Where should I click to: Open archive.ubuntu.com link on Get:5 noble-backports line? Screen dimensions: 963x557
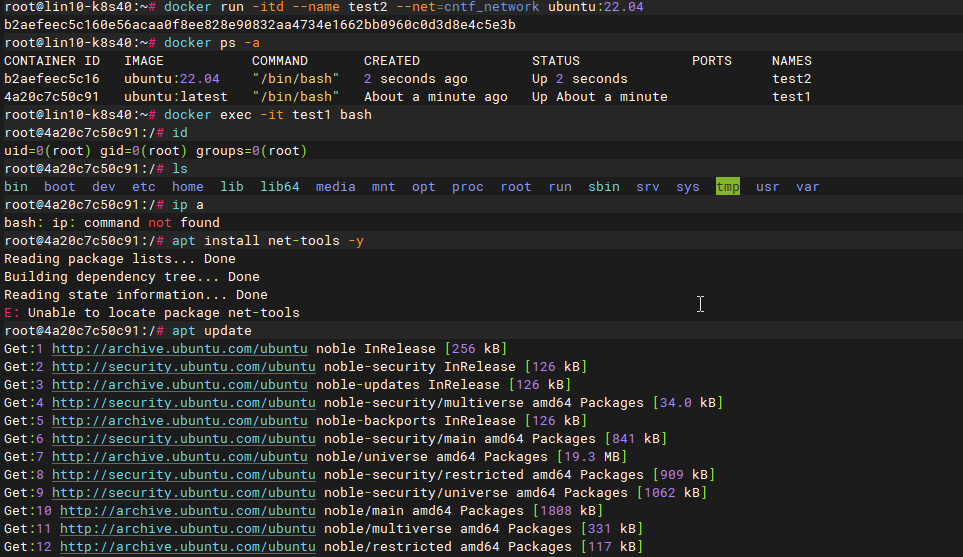coord(179,421)
